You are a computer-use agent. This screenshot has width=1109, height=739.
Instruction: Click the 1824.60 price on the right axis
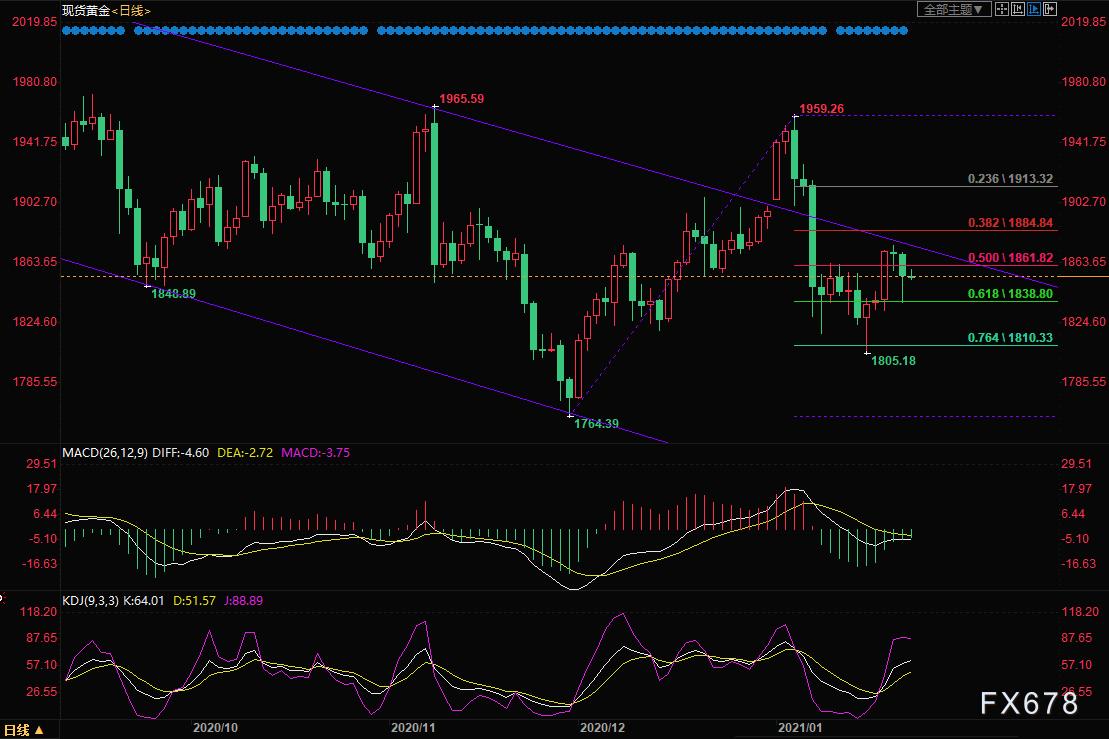1083,322
